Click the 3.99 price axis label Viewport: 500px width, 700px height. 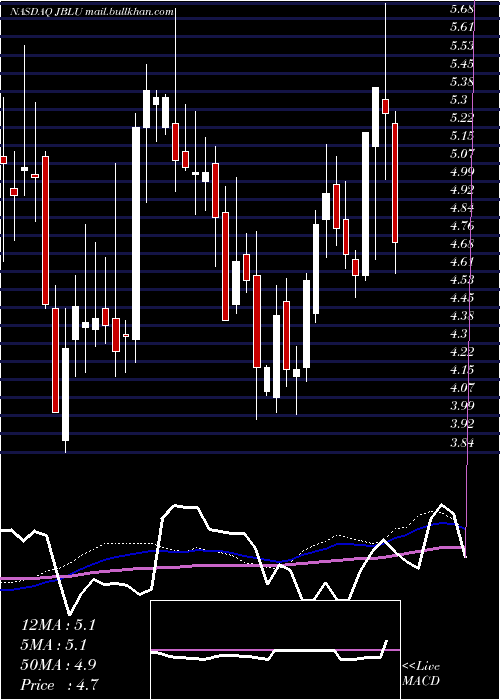point(462,406)
